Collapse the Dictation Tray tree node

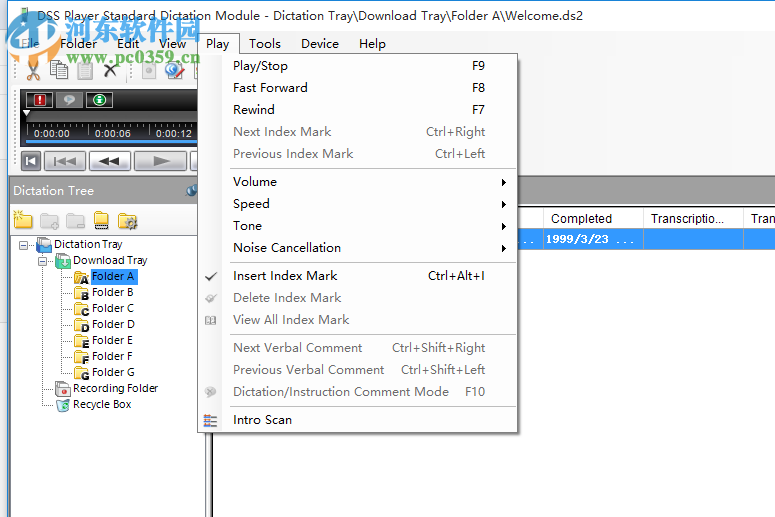click(x=23, y=245)
